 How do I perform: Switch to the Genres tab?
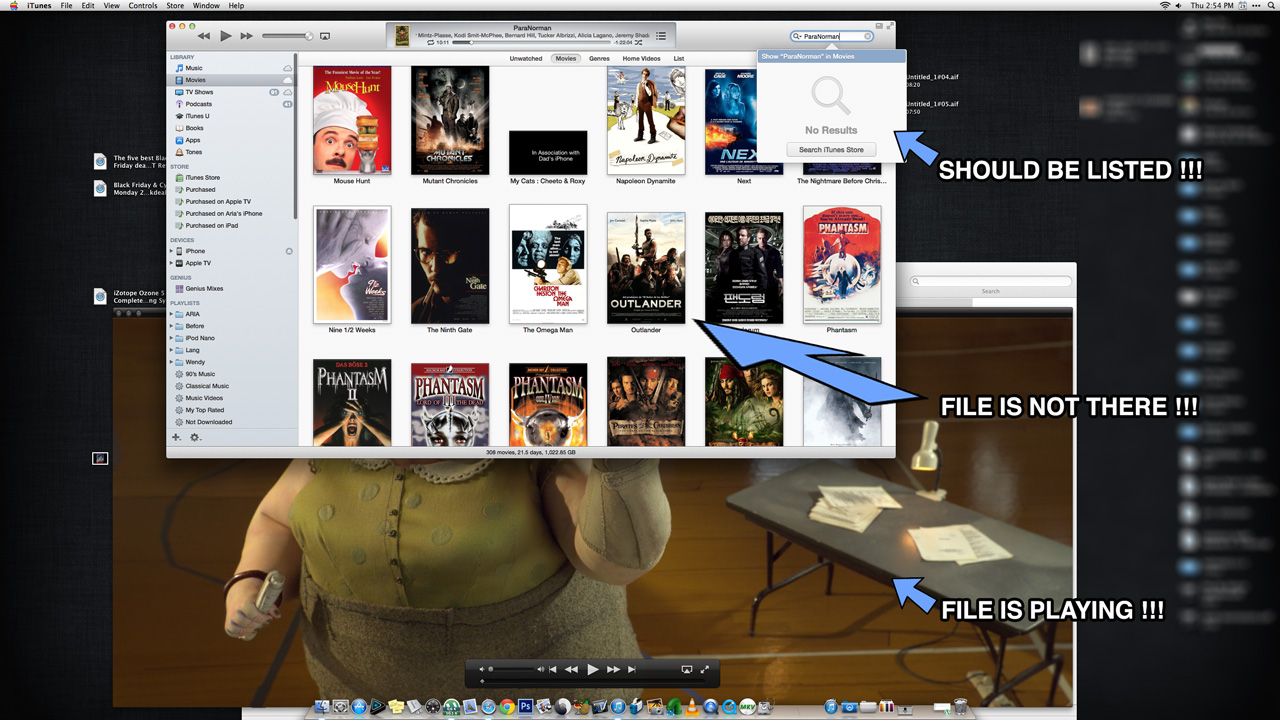pyautogui.click(x=599, y=59)
